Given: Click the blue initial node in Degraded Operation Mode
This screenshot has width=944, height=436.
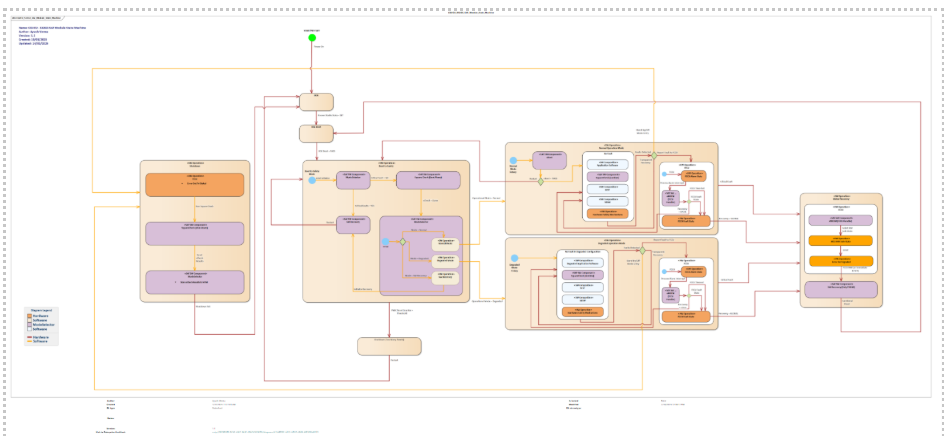Looking at the screenshot, I should point(514,258).
